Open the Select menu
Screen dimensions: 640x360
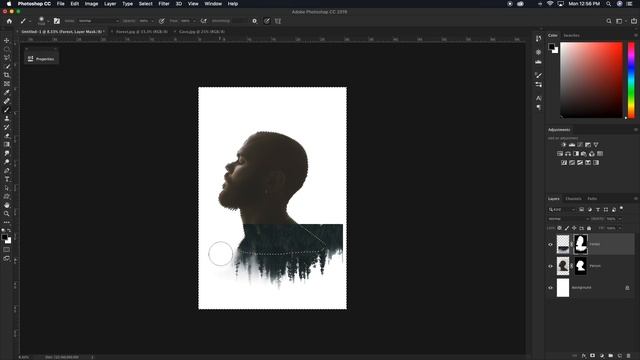[x=145, y=4]
